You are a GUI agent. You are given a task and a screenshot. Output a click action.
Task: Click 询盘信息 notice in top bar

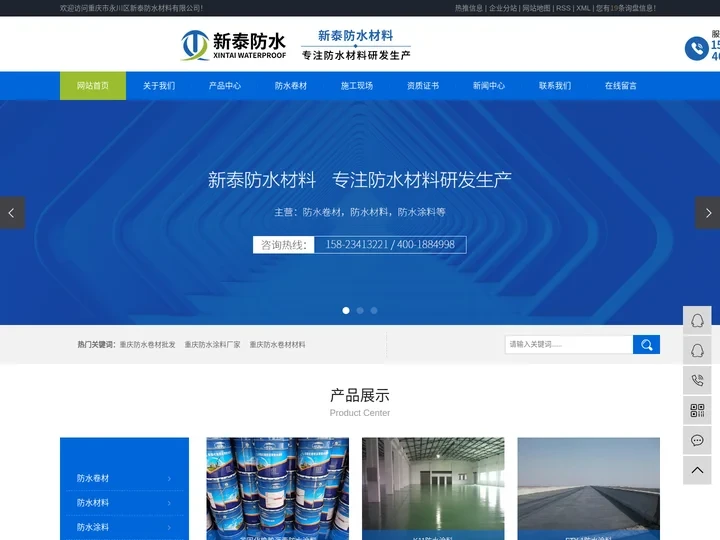pos(626,8)
